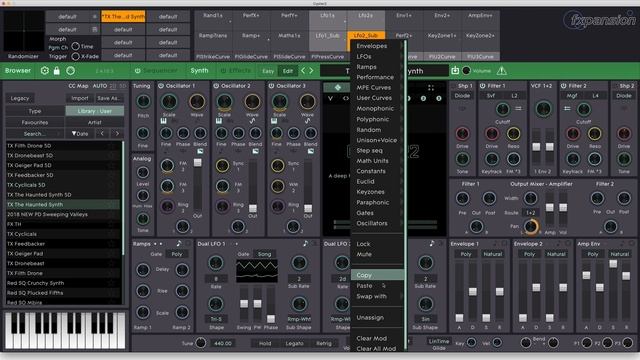Click the Hold button
The height and width of the screenshot is (360, 640).
(265, 343)
